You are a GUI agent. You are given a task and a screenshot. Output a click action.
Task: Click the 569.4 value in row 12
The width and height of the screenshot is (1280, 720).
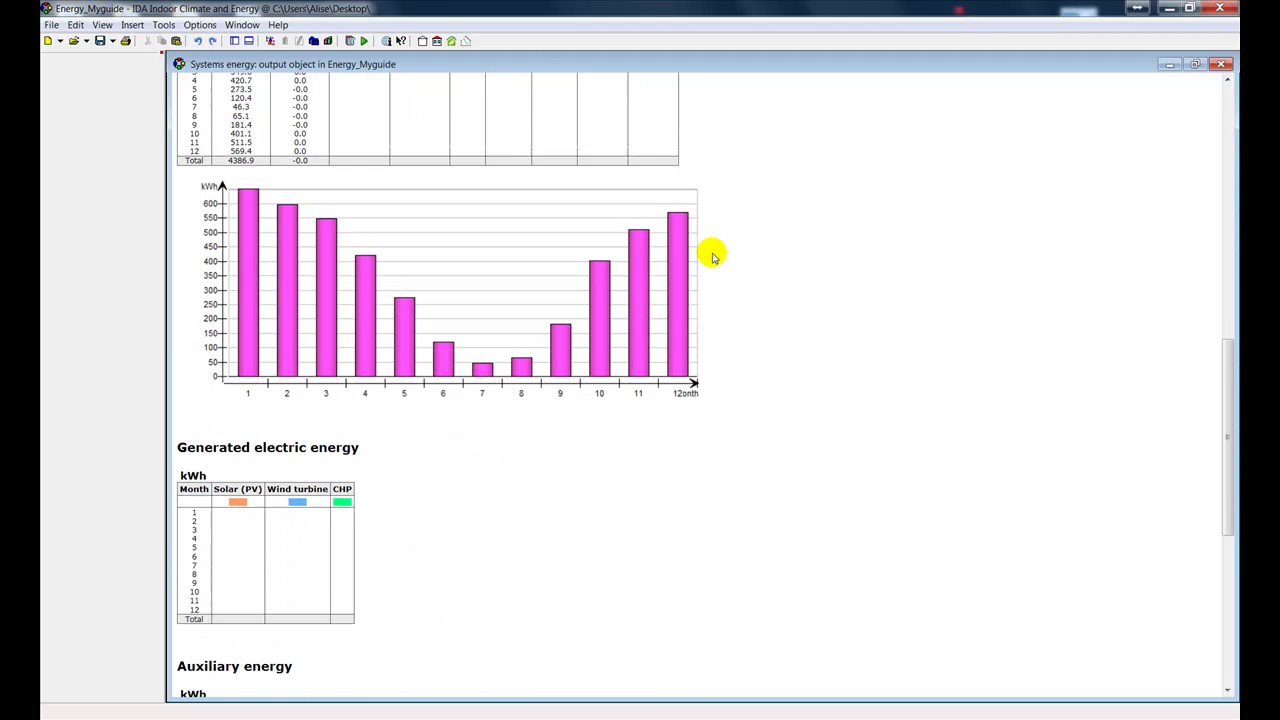241,152
